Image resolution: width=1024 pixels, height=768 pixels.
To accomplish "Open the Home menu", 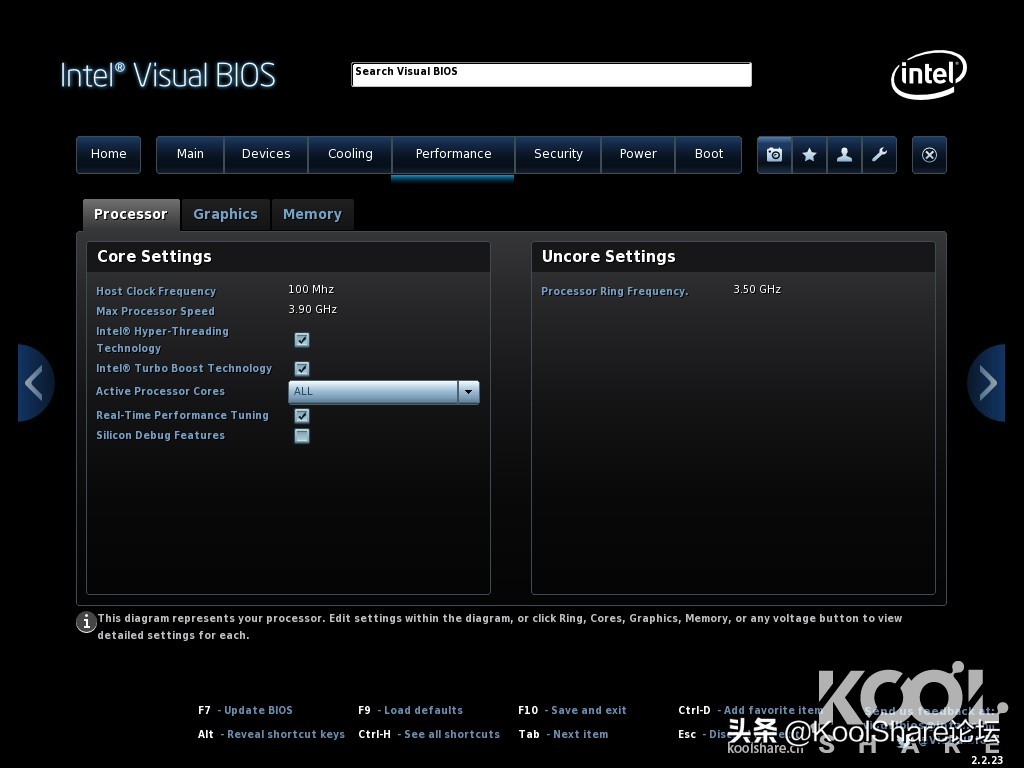I will (108, 154).
